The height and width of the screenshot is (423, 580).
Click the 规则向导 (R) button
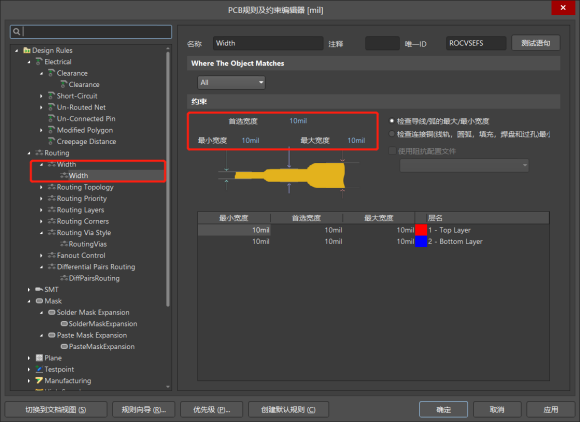tap(144, 410)
